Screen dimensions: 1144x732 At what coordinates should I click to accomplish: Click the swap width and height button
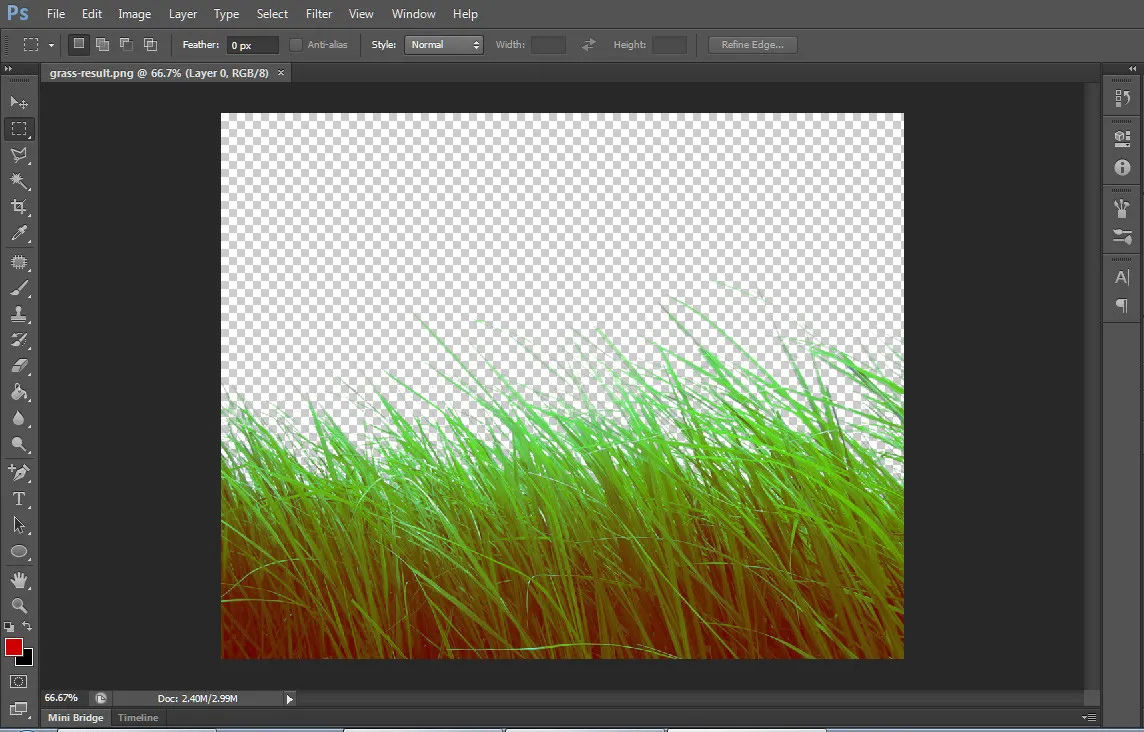click(x=589, y=45)
